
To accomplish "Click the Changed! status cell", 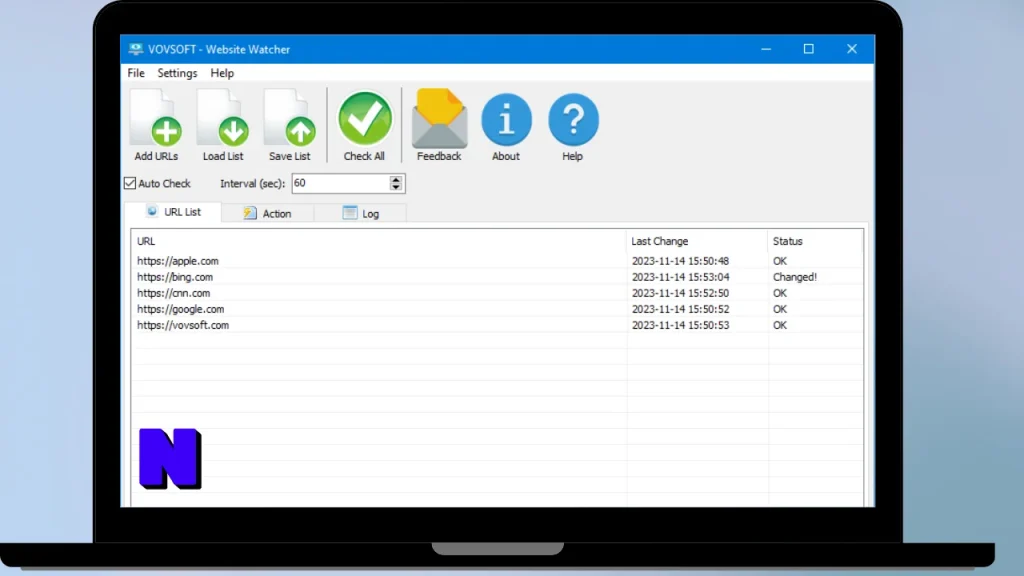I will 795,277.
